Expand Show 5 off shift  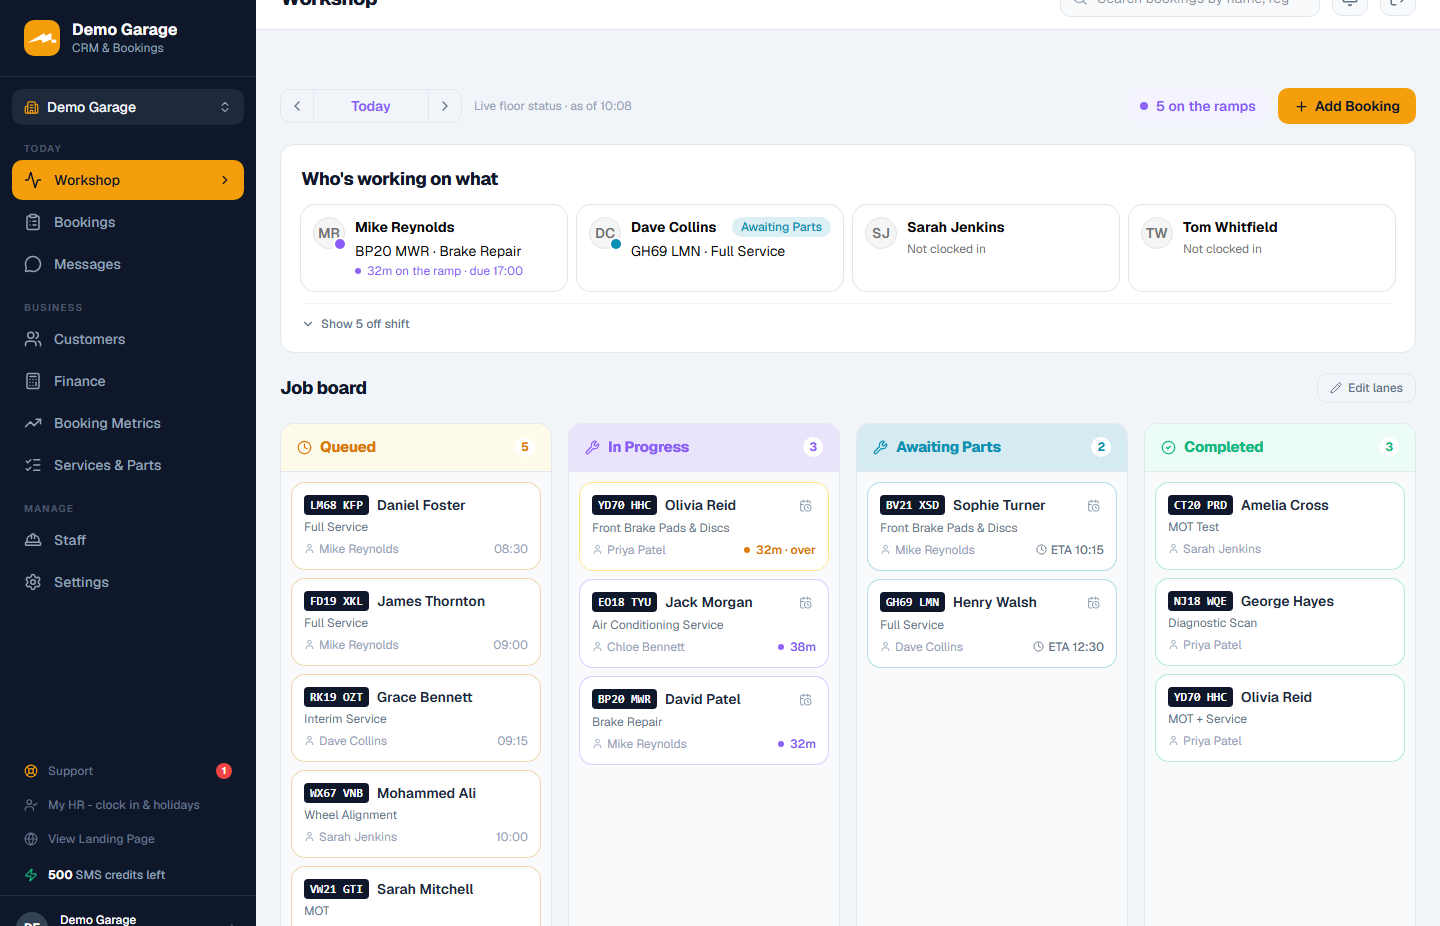coord(357,324)
